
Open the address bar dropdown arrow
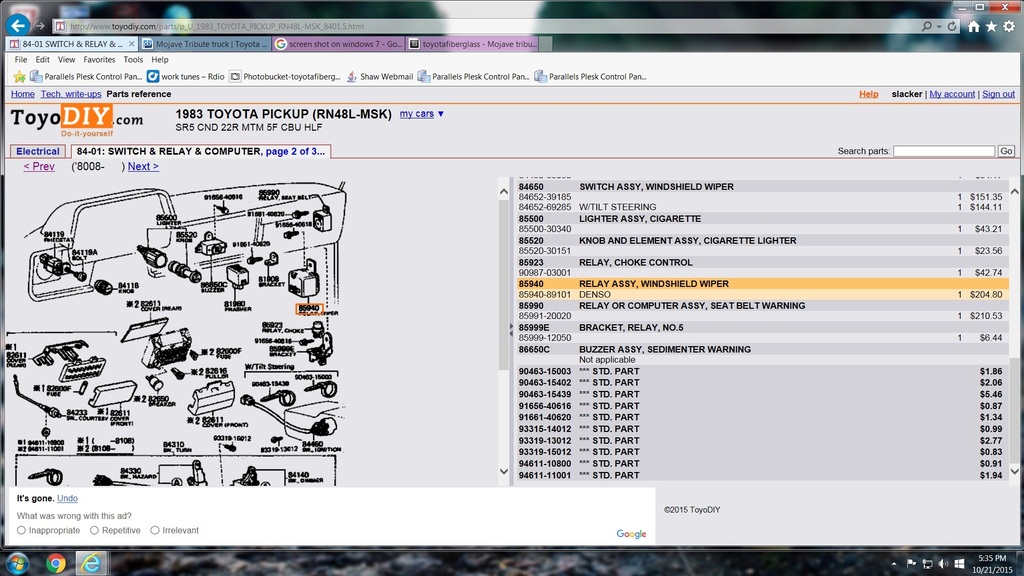pyautogui.click(x=938, y=26)
